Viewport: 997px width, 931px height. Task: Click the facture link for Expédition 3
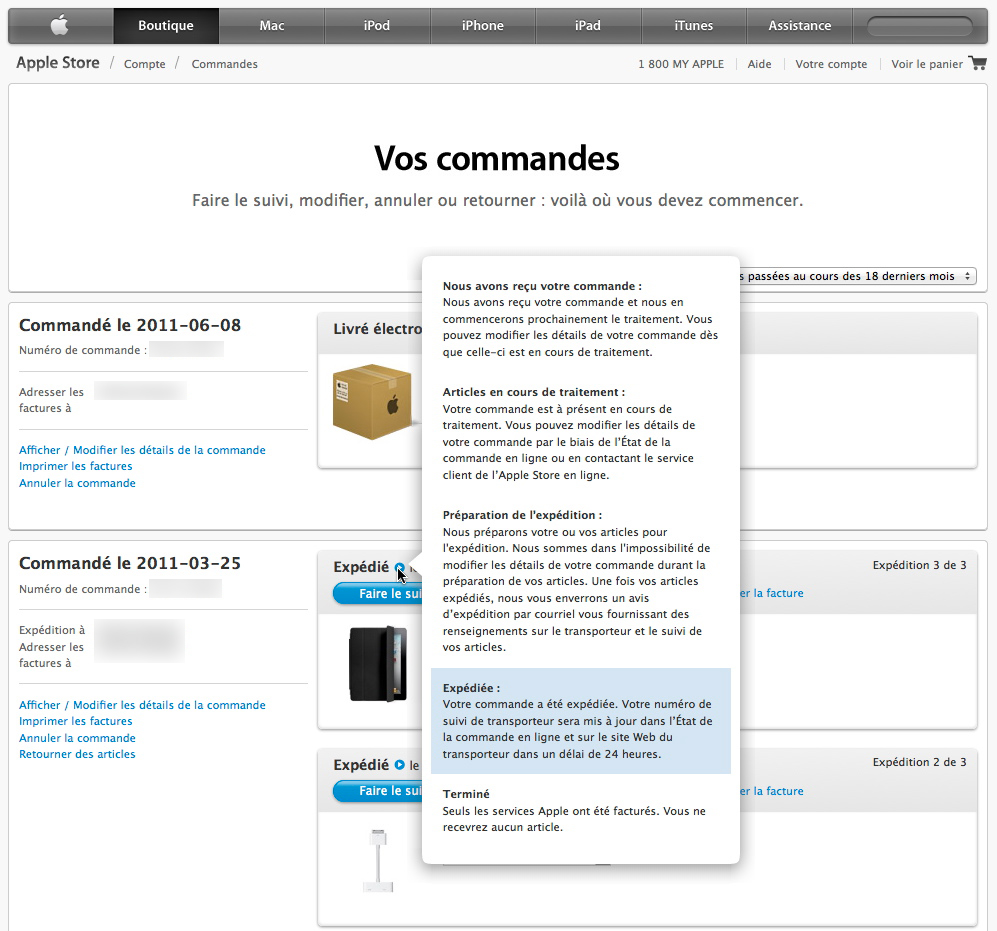tap(772, 593)
